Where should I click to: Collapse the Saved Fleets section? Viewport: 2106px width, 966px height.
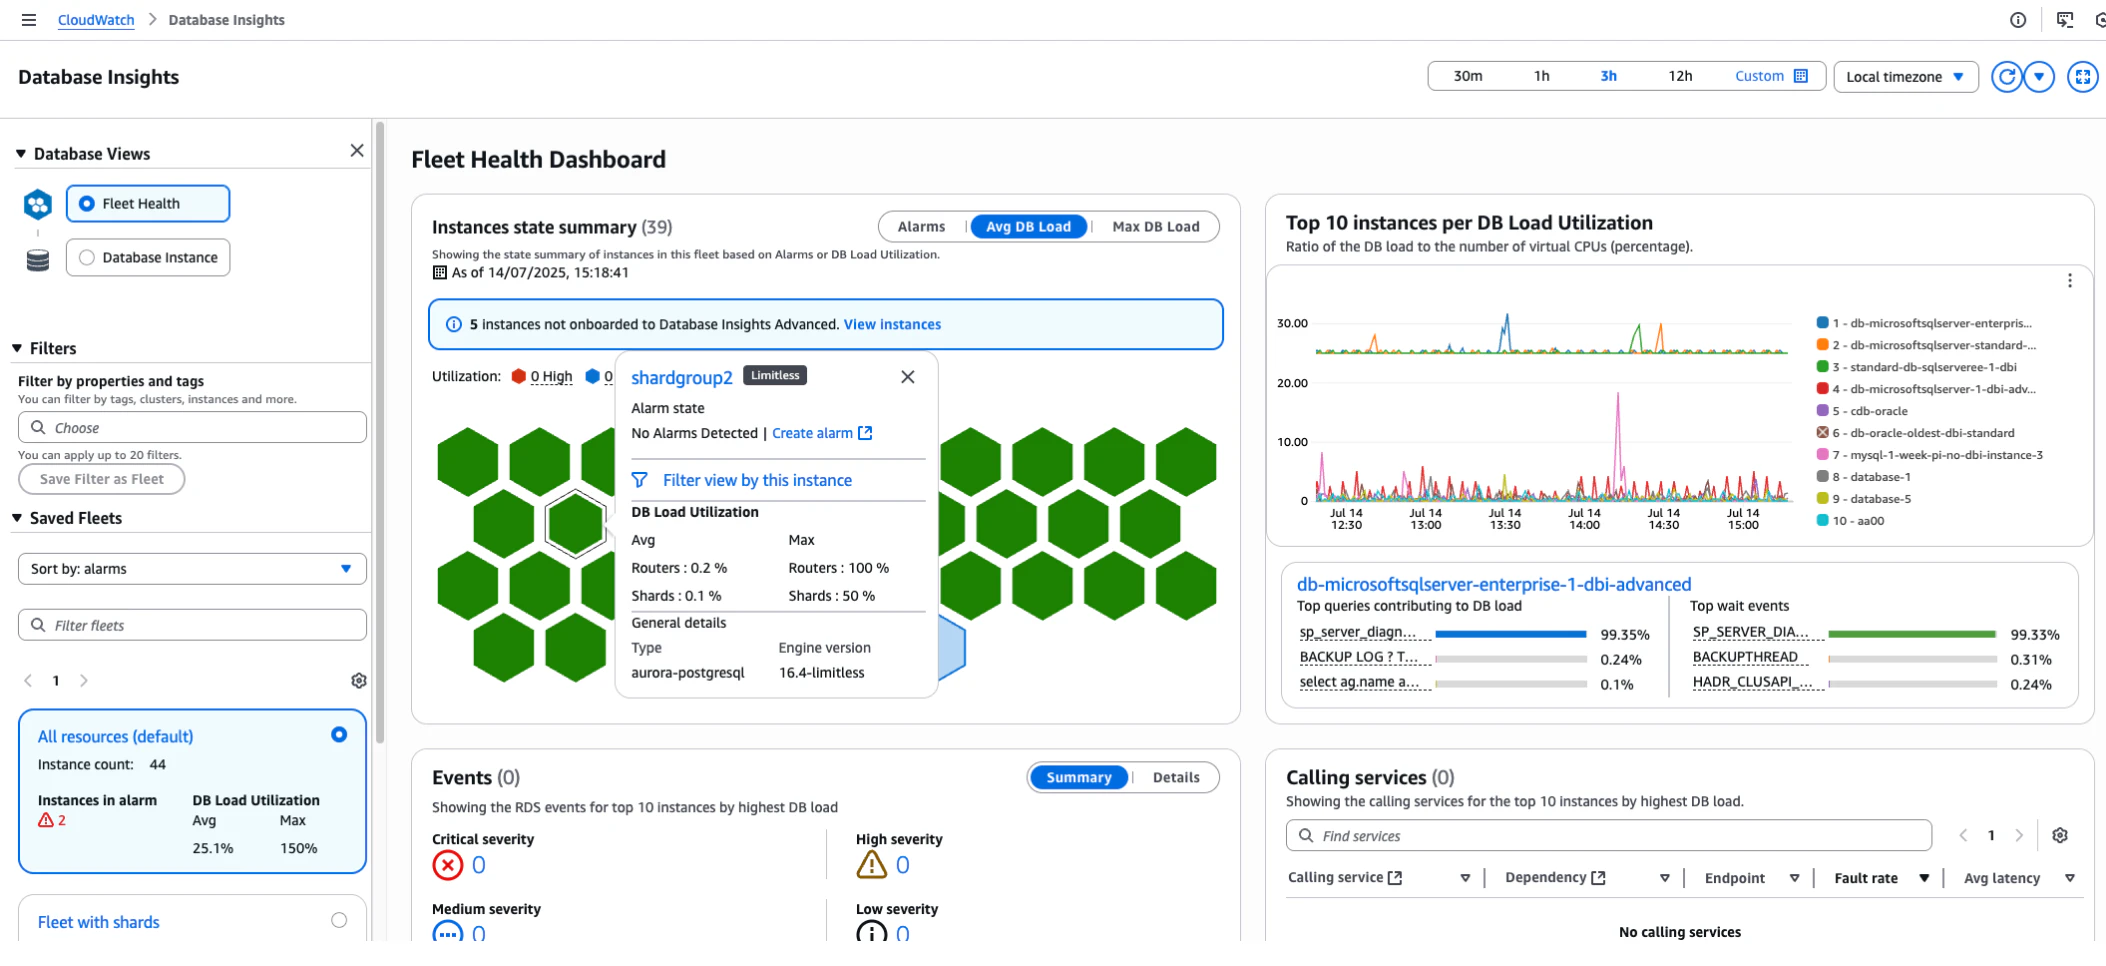coord(17,518)
